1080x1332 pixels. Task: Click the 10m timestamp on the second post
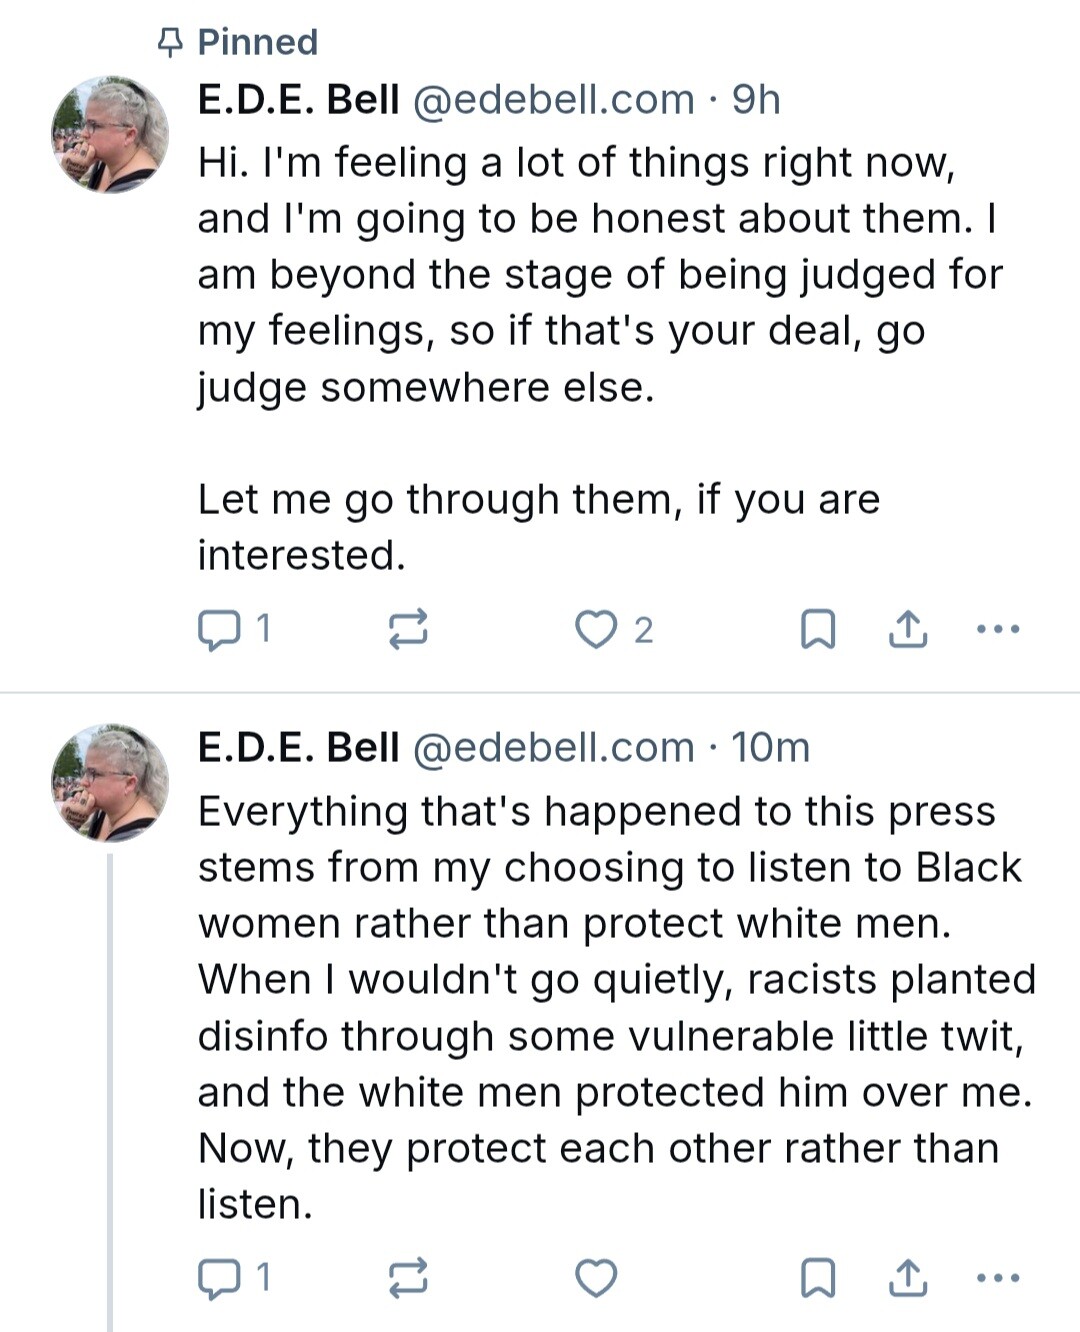coord(770,748)
